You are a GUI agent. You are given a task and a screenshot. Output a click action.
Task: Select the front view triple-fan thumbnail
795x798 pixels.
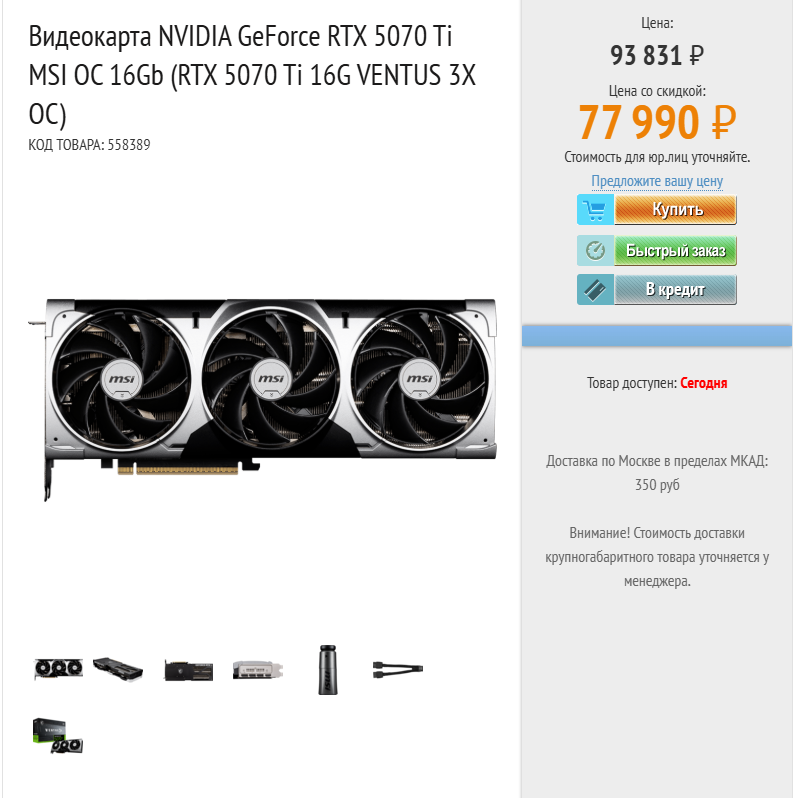[58, 669]
